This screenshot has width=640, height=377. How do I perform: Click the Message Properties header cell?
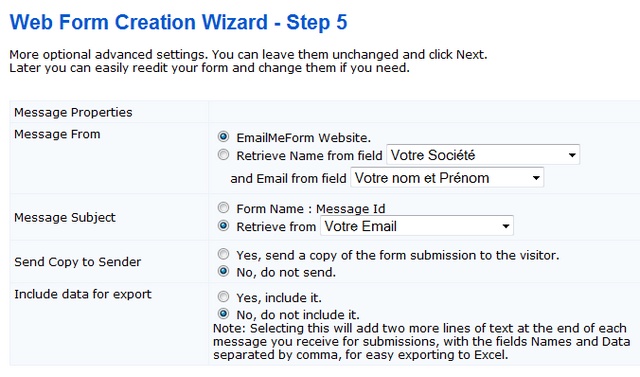[x=73, y=112]
